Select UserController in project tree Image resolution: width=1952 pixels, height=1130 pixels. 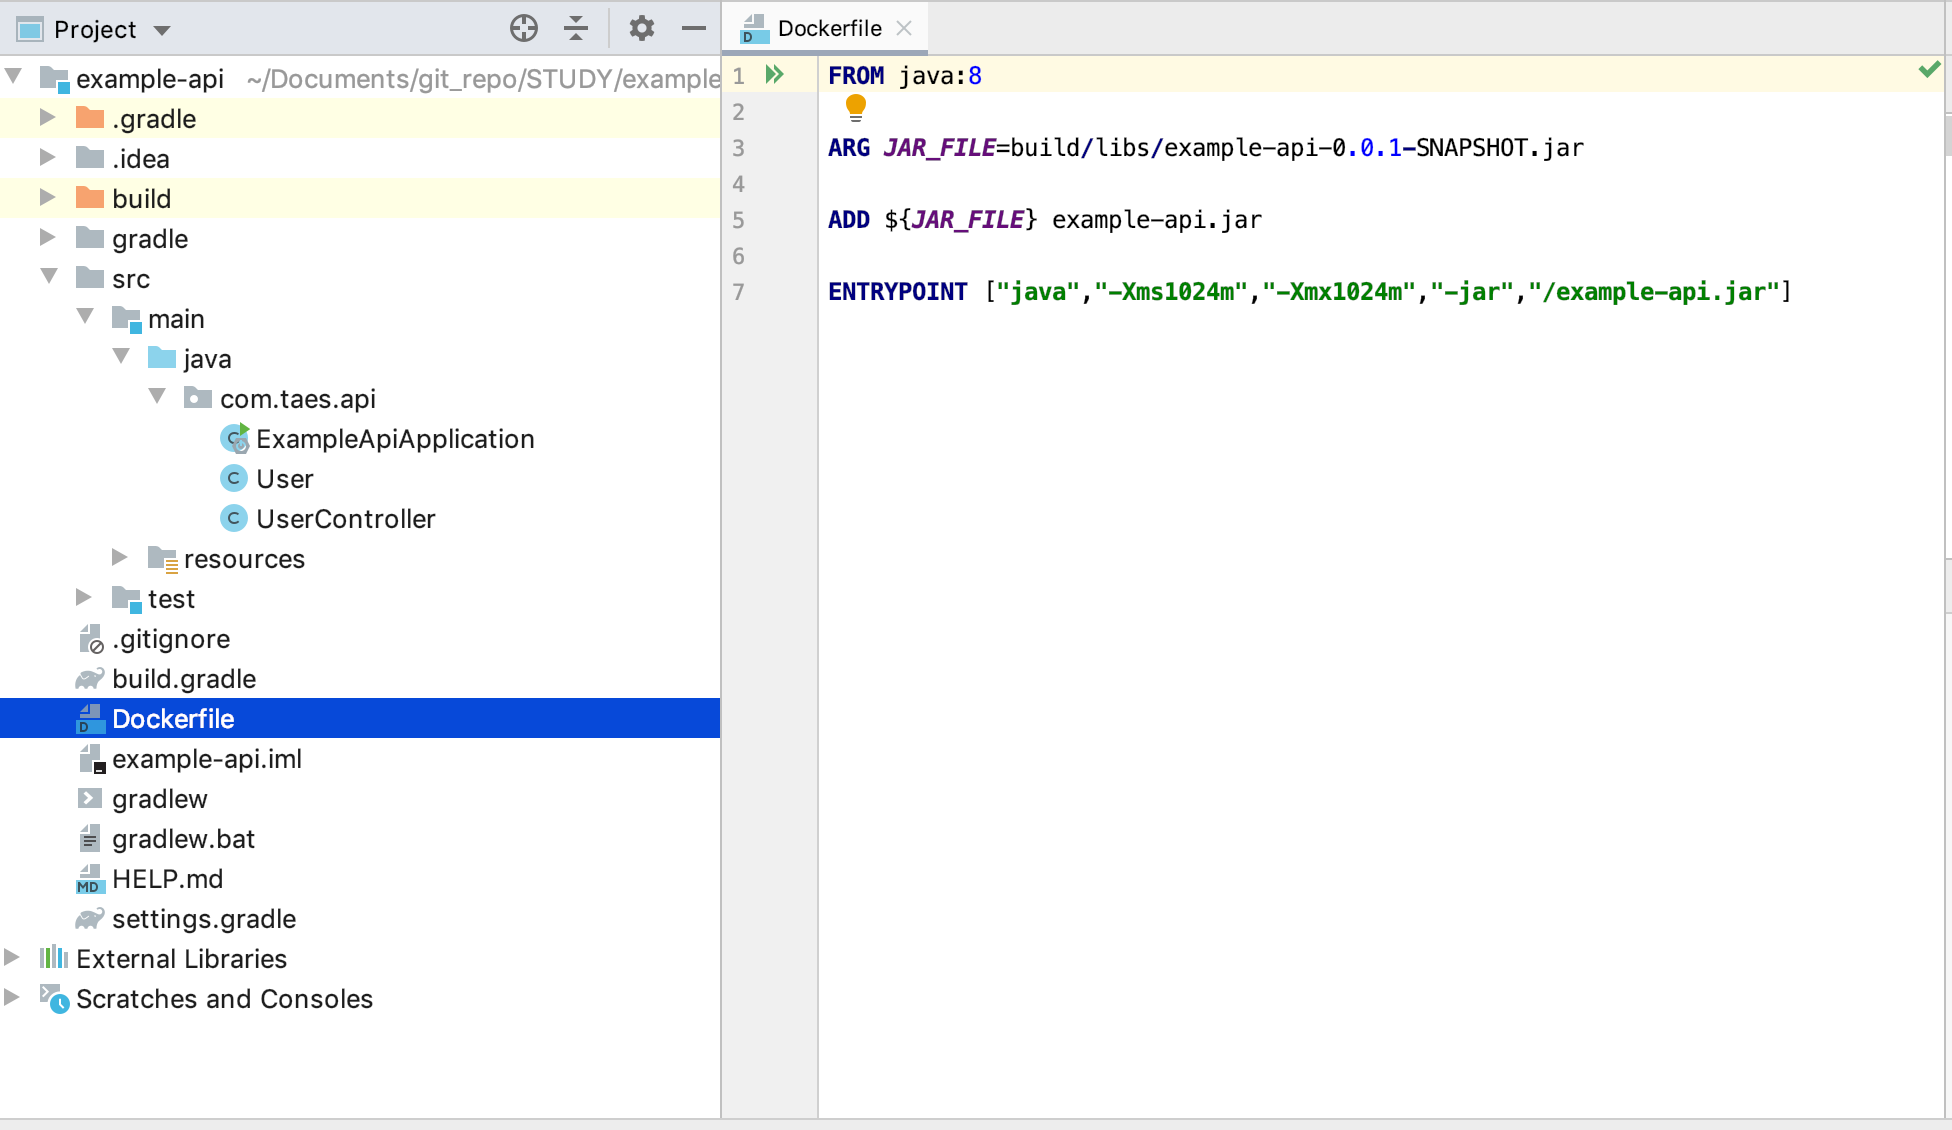coord(345,519)
